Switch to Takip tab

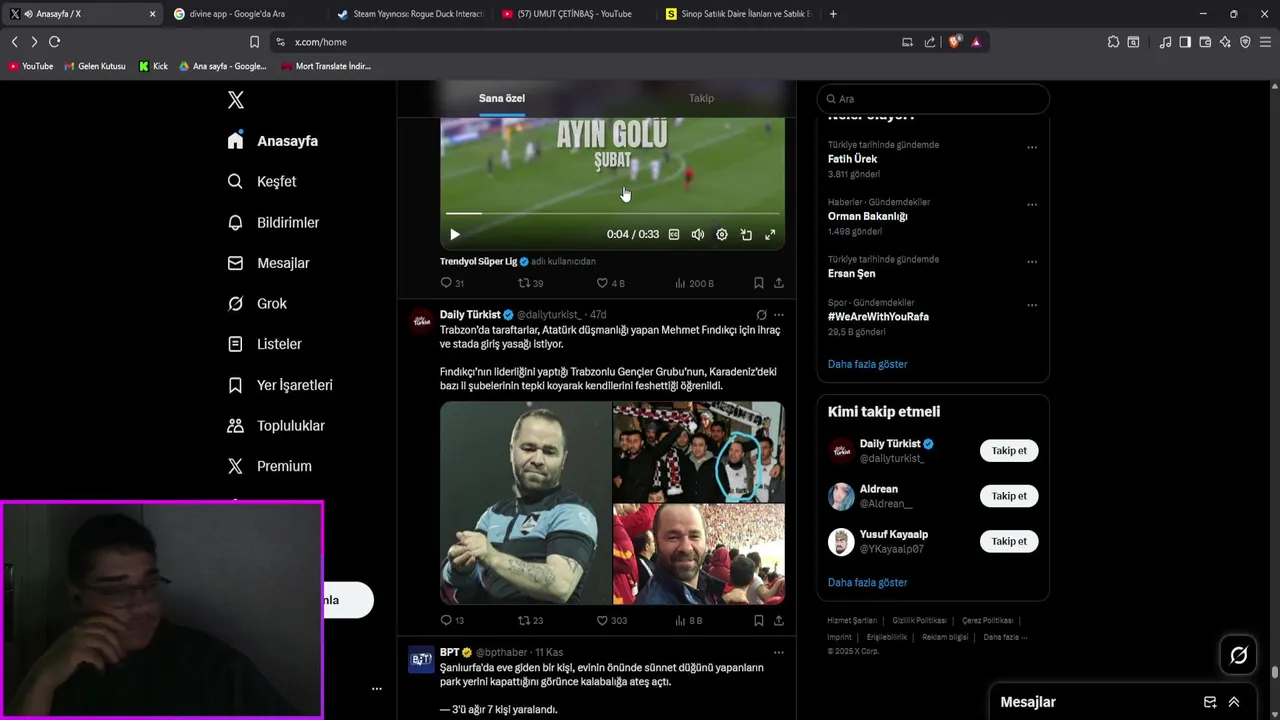pos(701,98)
